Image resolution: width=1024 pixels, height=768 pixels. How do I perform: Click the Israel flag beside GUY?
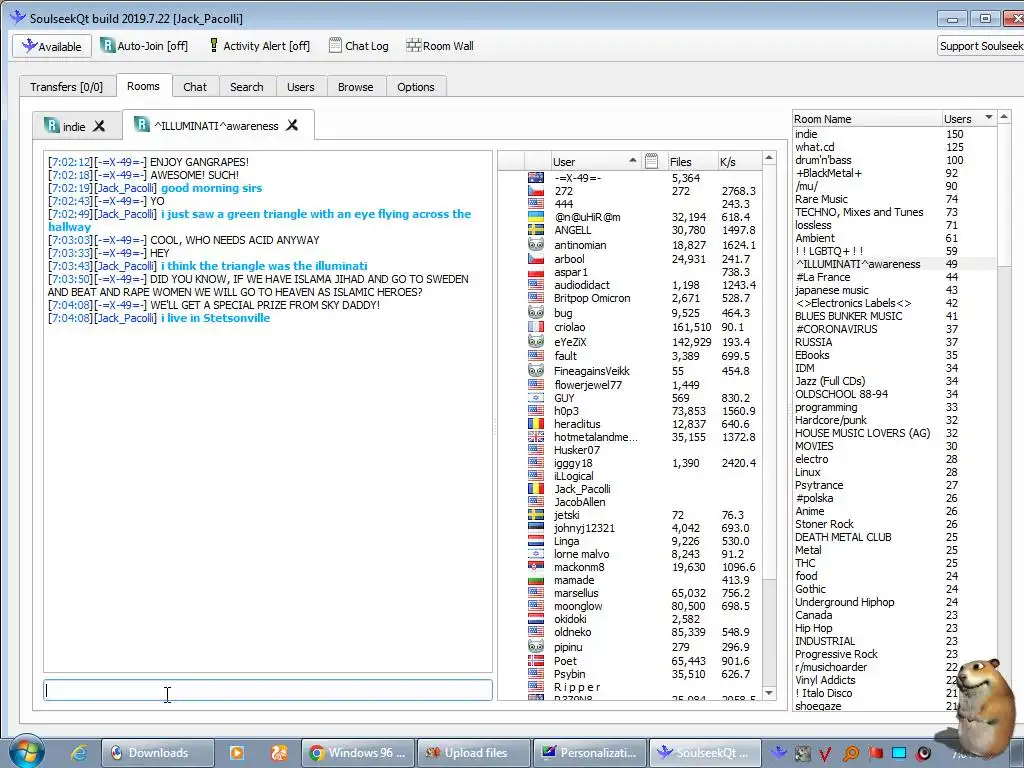point(536,398)
